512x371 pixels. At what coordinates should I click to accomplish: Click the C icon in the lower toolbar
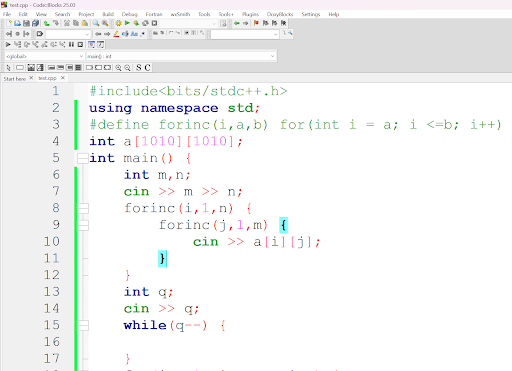[147, 68]
